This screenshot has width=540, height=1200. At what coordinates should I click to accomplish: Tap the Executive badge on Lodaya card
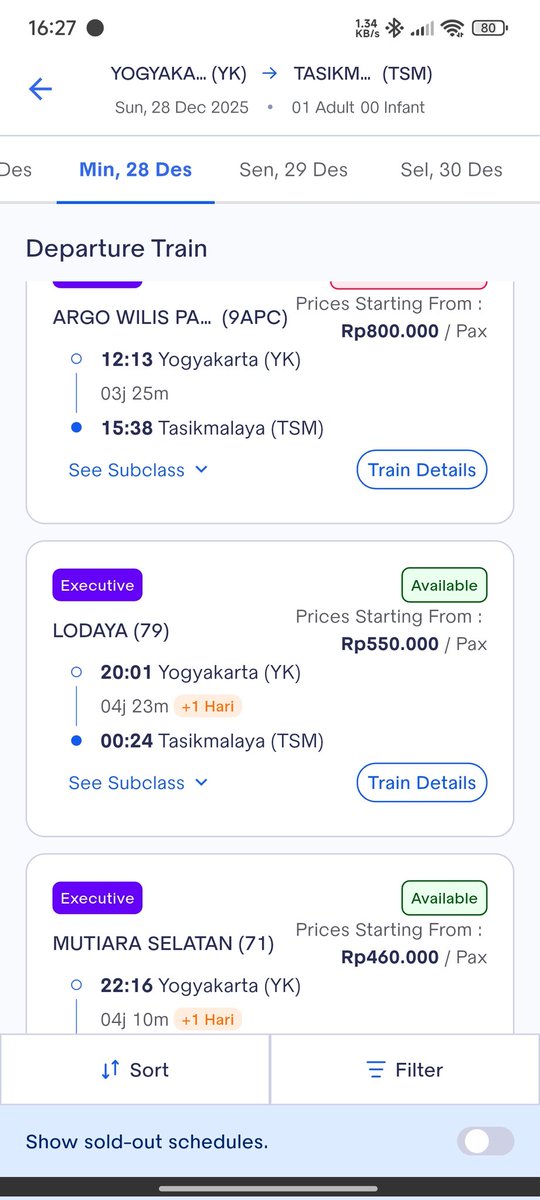[x=97, y=585]
